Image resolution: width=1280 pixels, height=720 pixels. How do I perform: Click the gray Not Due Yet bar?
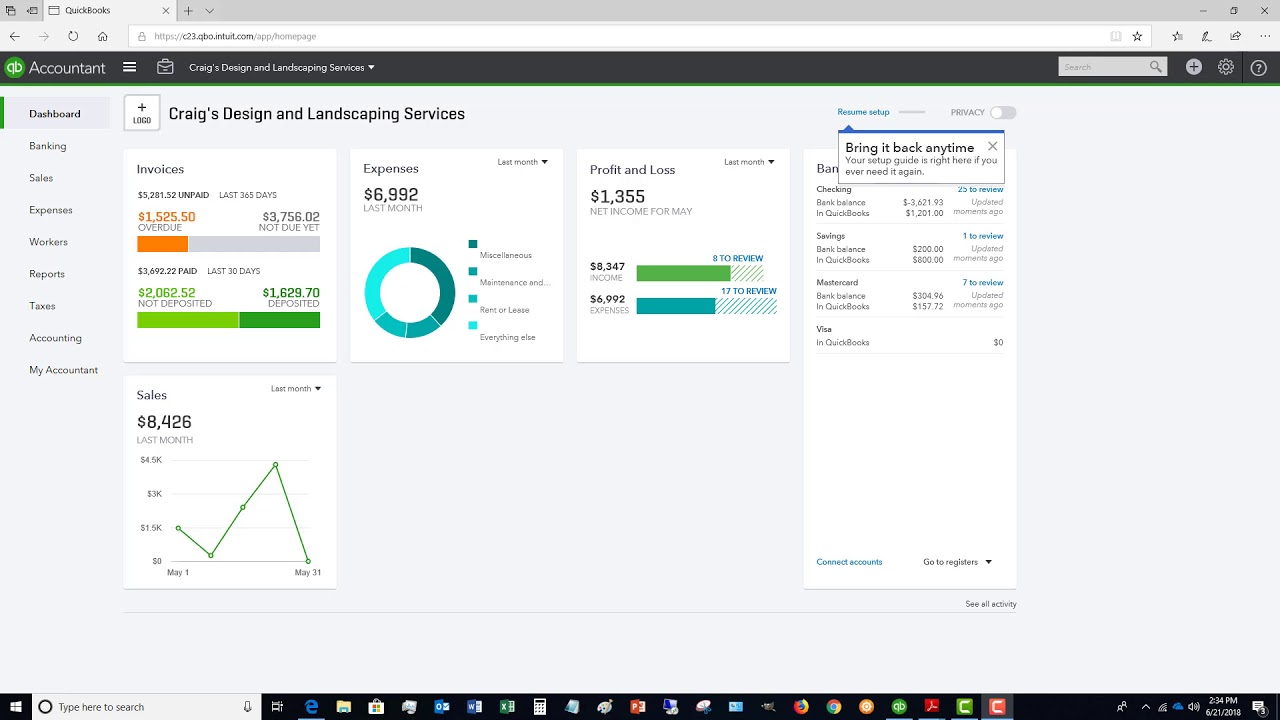(x=254, y=244)
